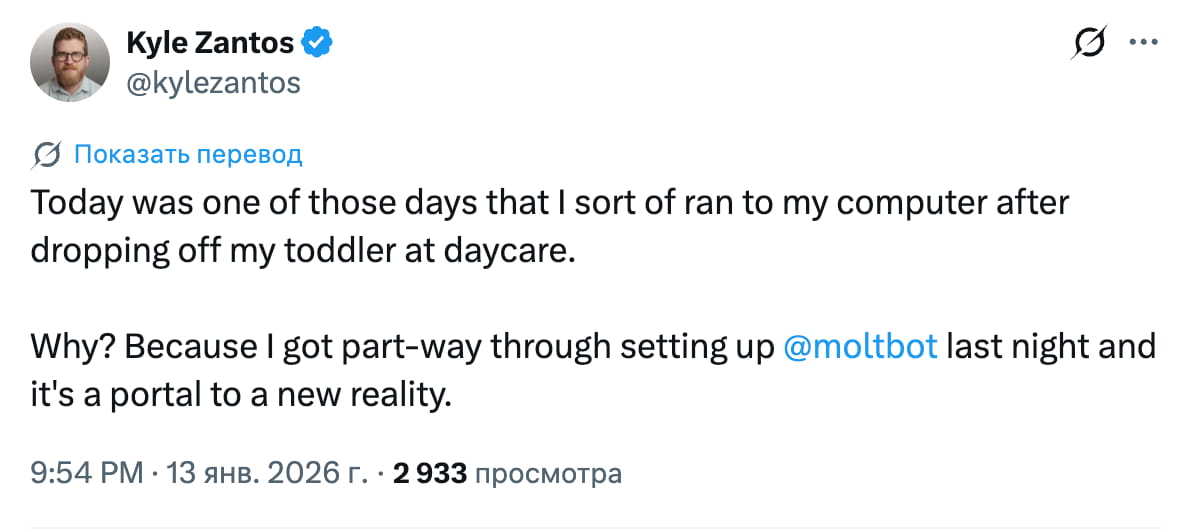Click the word Today in the tweet
The image size is (1186, 530).
pos(77,203)
